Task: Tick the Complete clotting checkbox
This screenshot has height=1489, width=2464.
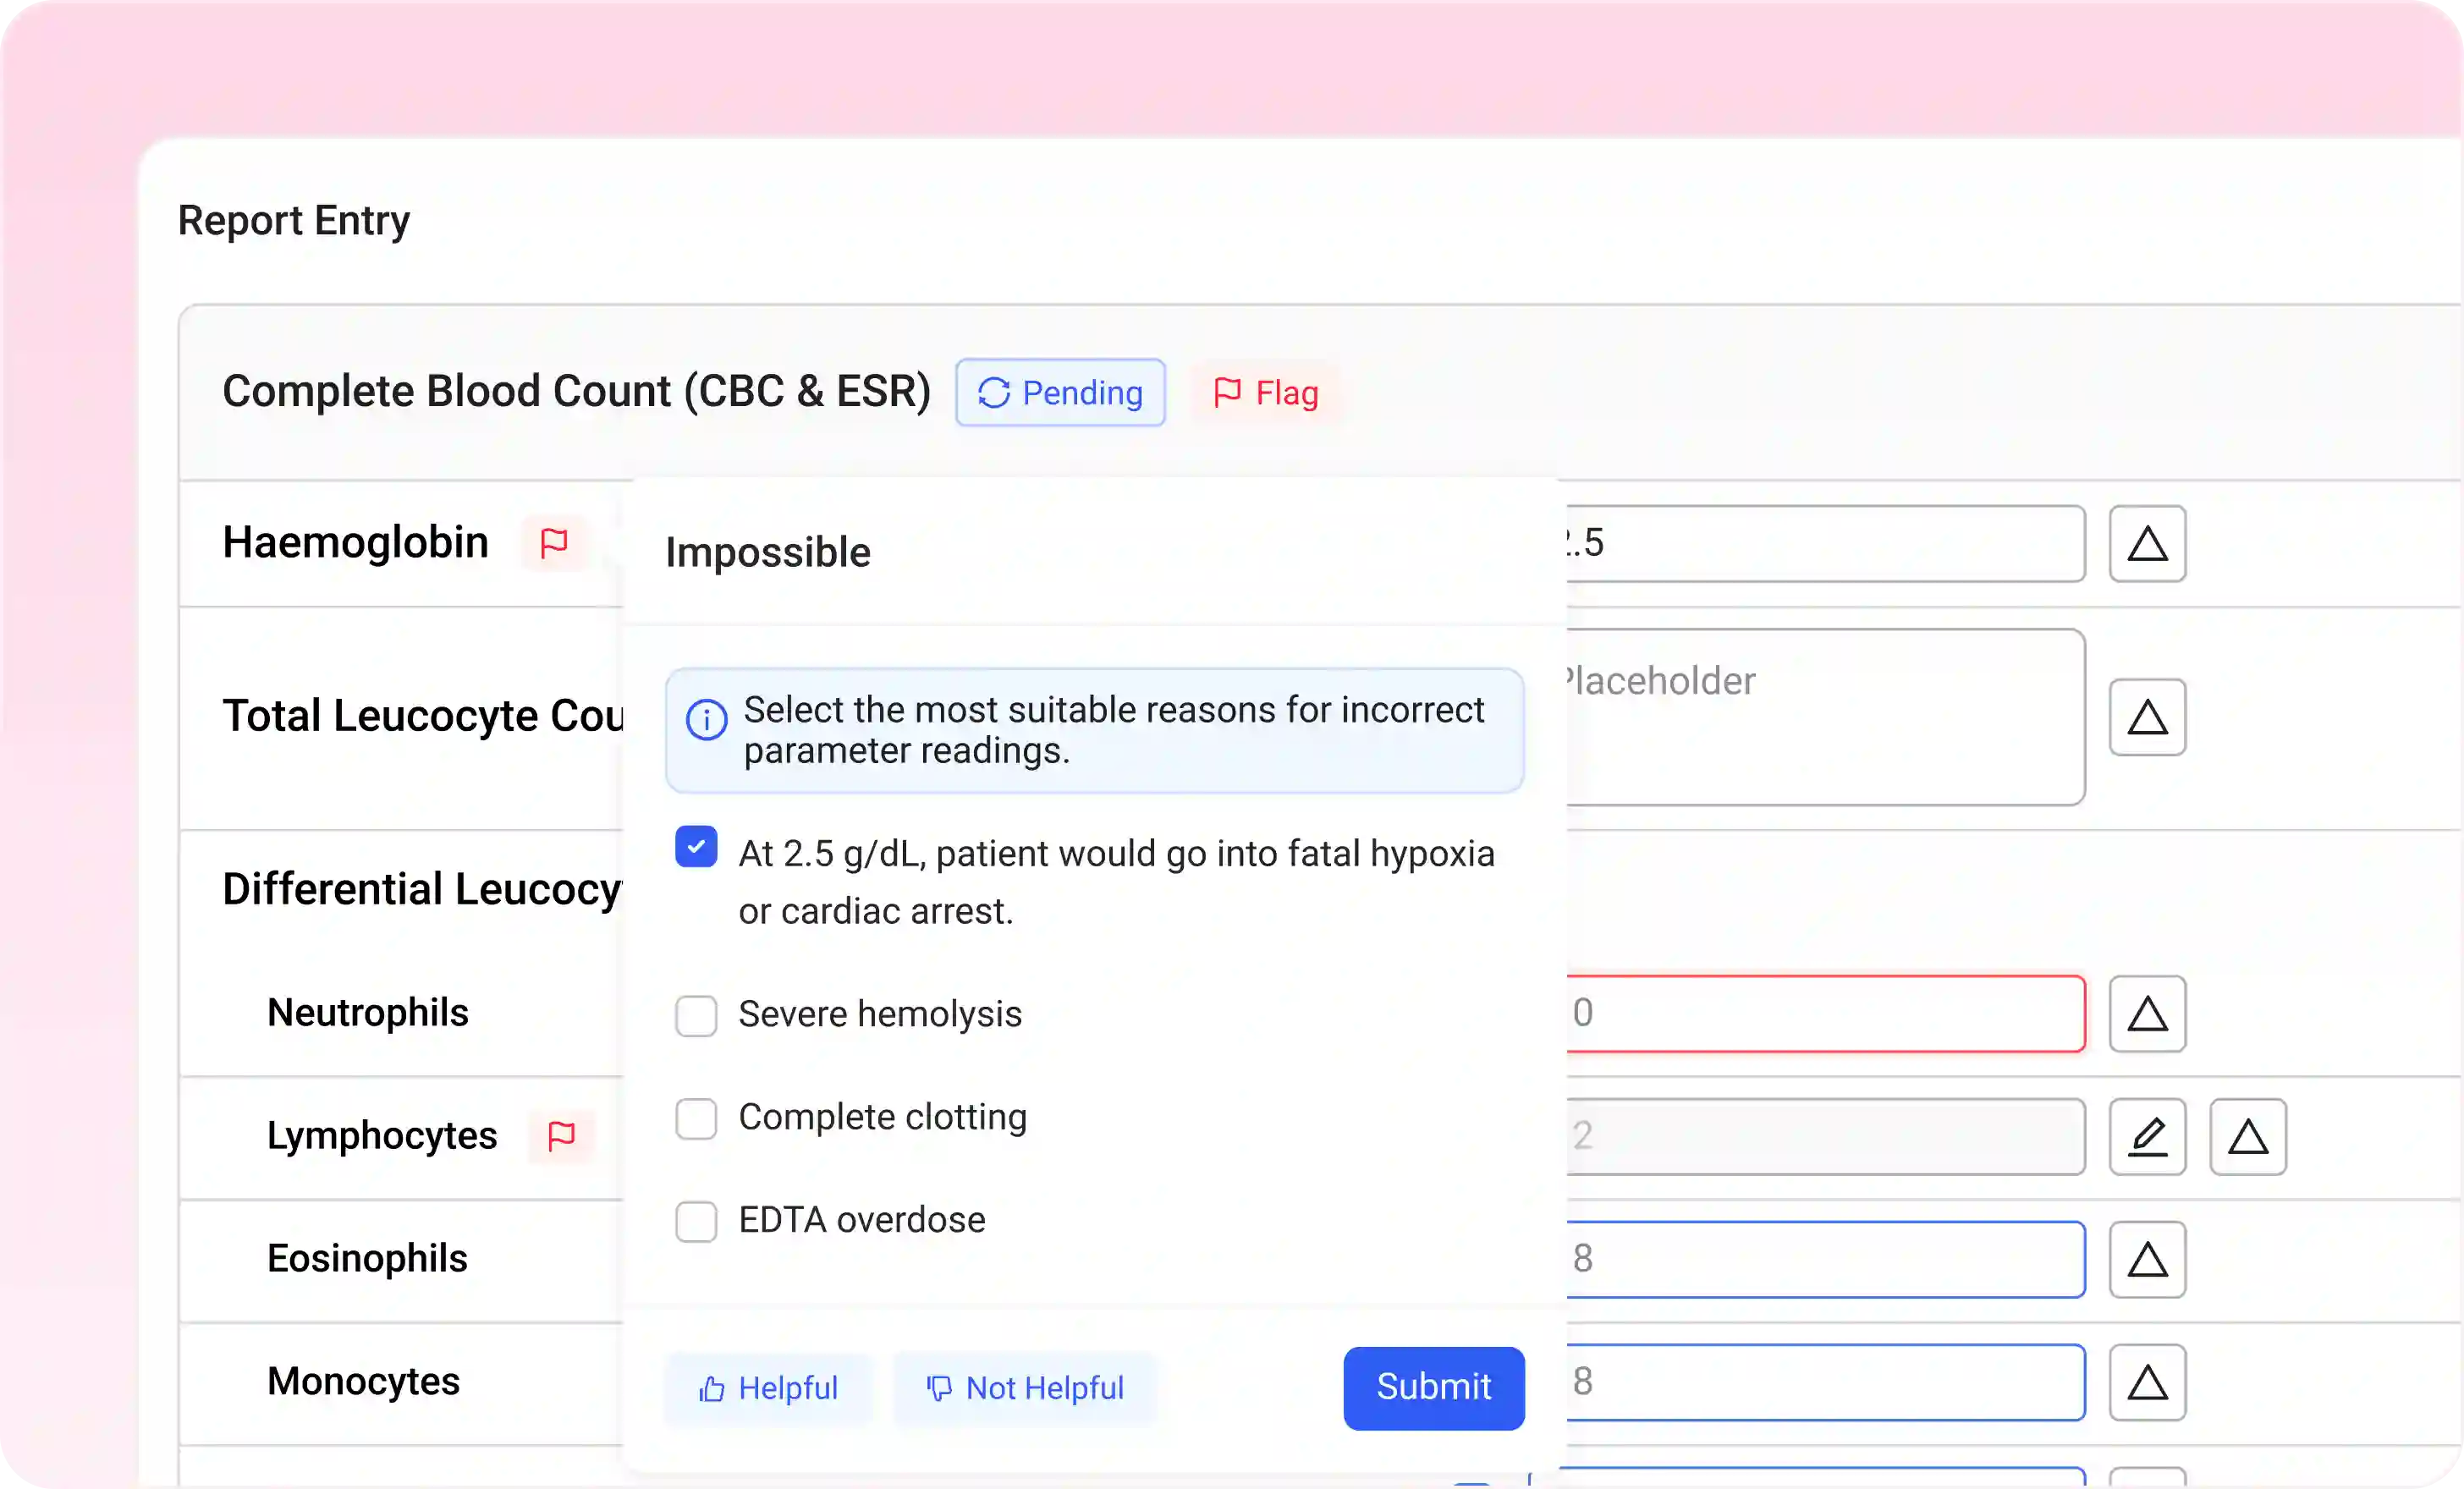Action: (x=696, y=1119)
